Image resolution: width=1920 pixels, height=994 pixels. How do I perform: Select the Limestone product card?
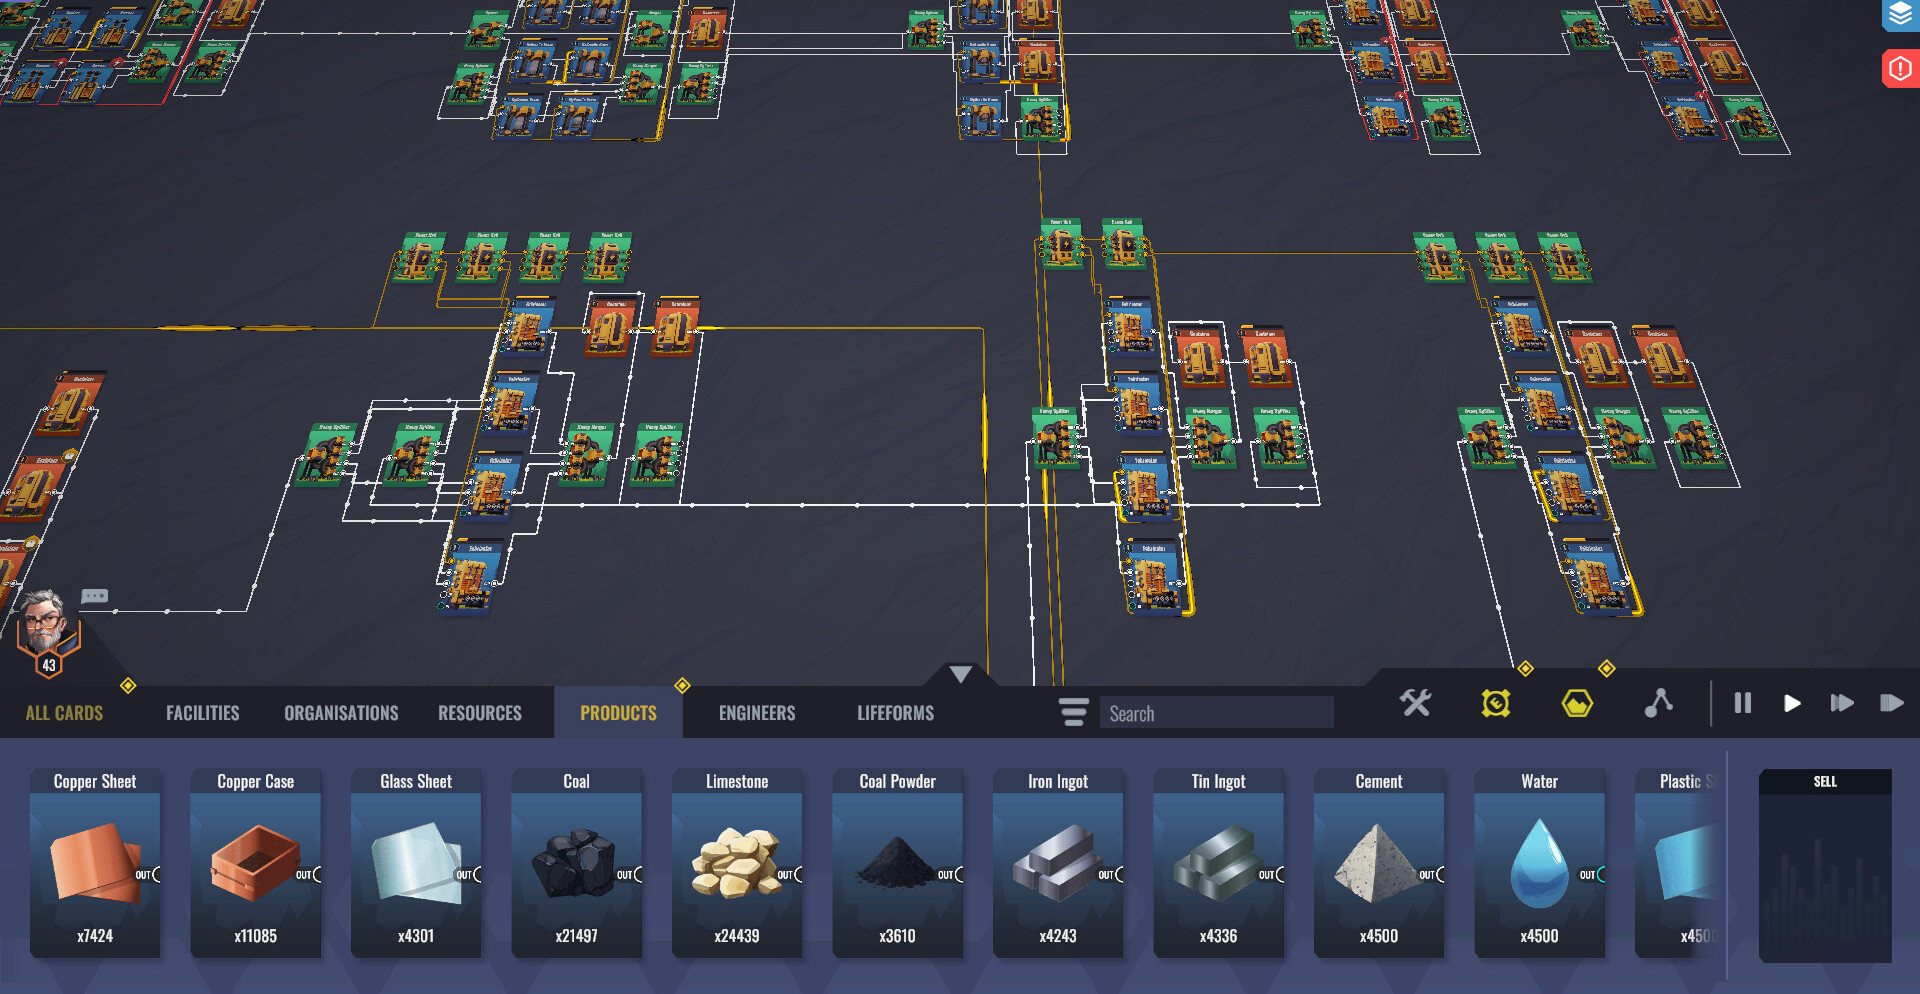[737, 862]
